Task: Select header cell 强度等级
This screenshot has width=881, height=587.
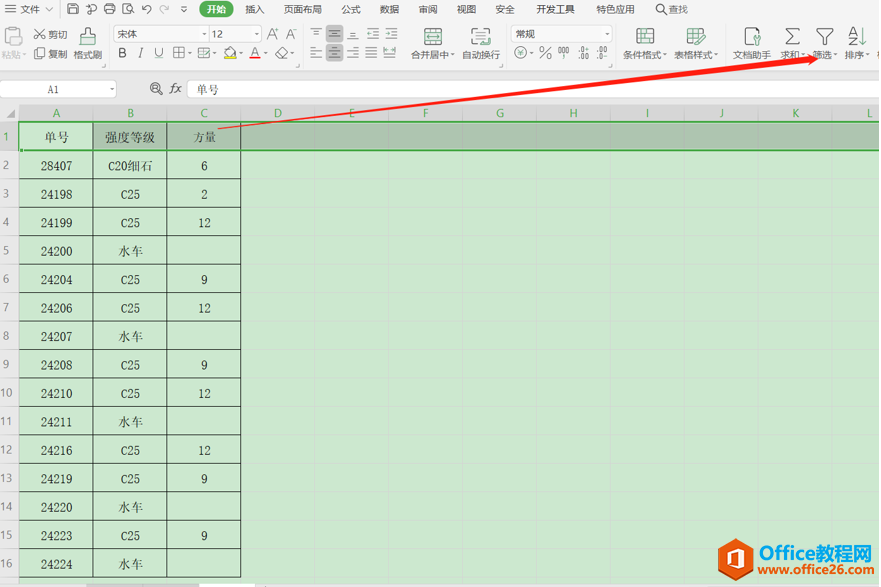Action: click(x=130, y=137)
